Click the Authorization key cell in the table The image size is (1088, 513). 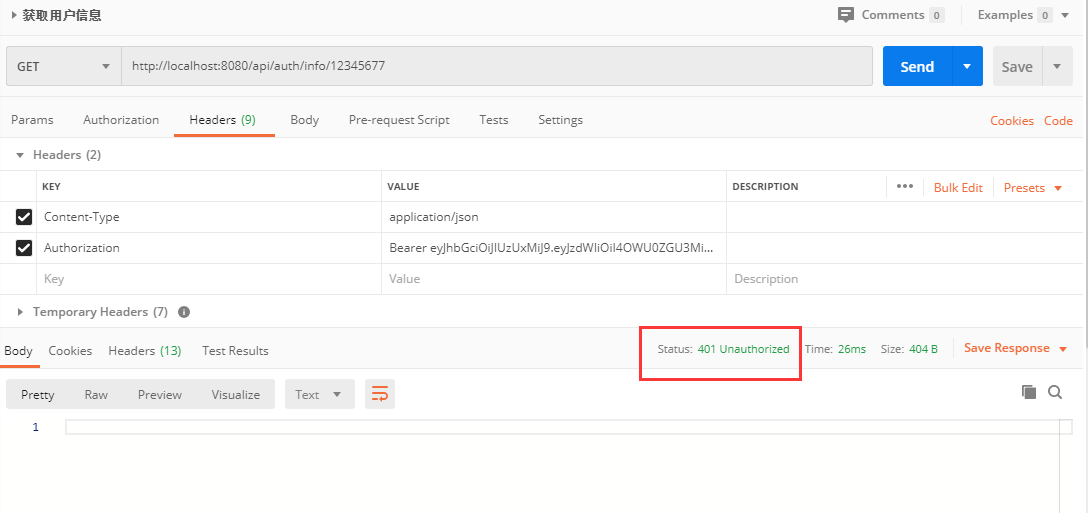click(209, 248)
